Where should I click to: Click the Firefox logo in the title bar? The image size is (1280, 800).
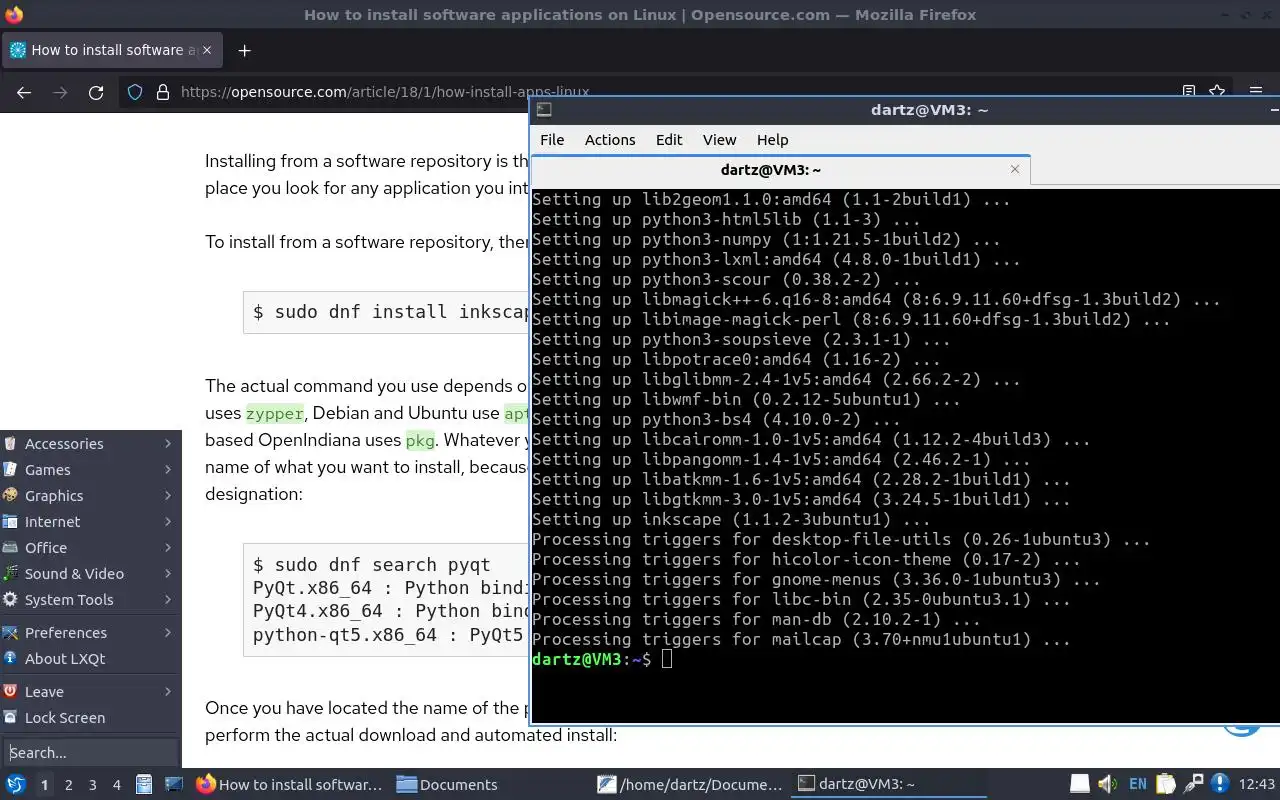coord(14,15)
